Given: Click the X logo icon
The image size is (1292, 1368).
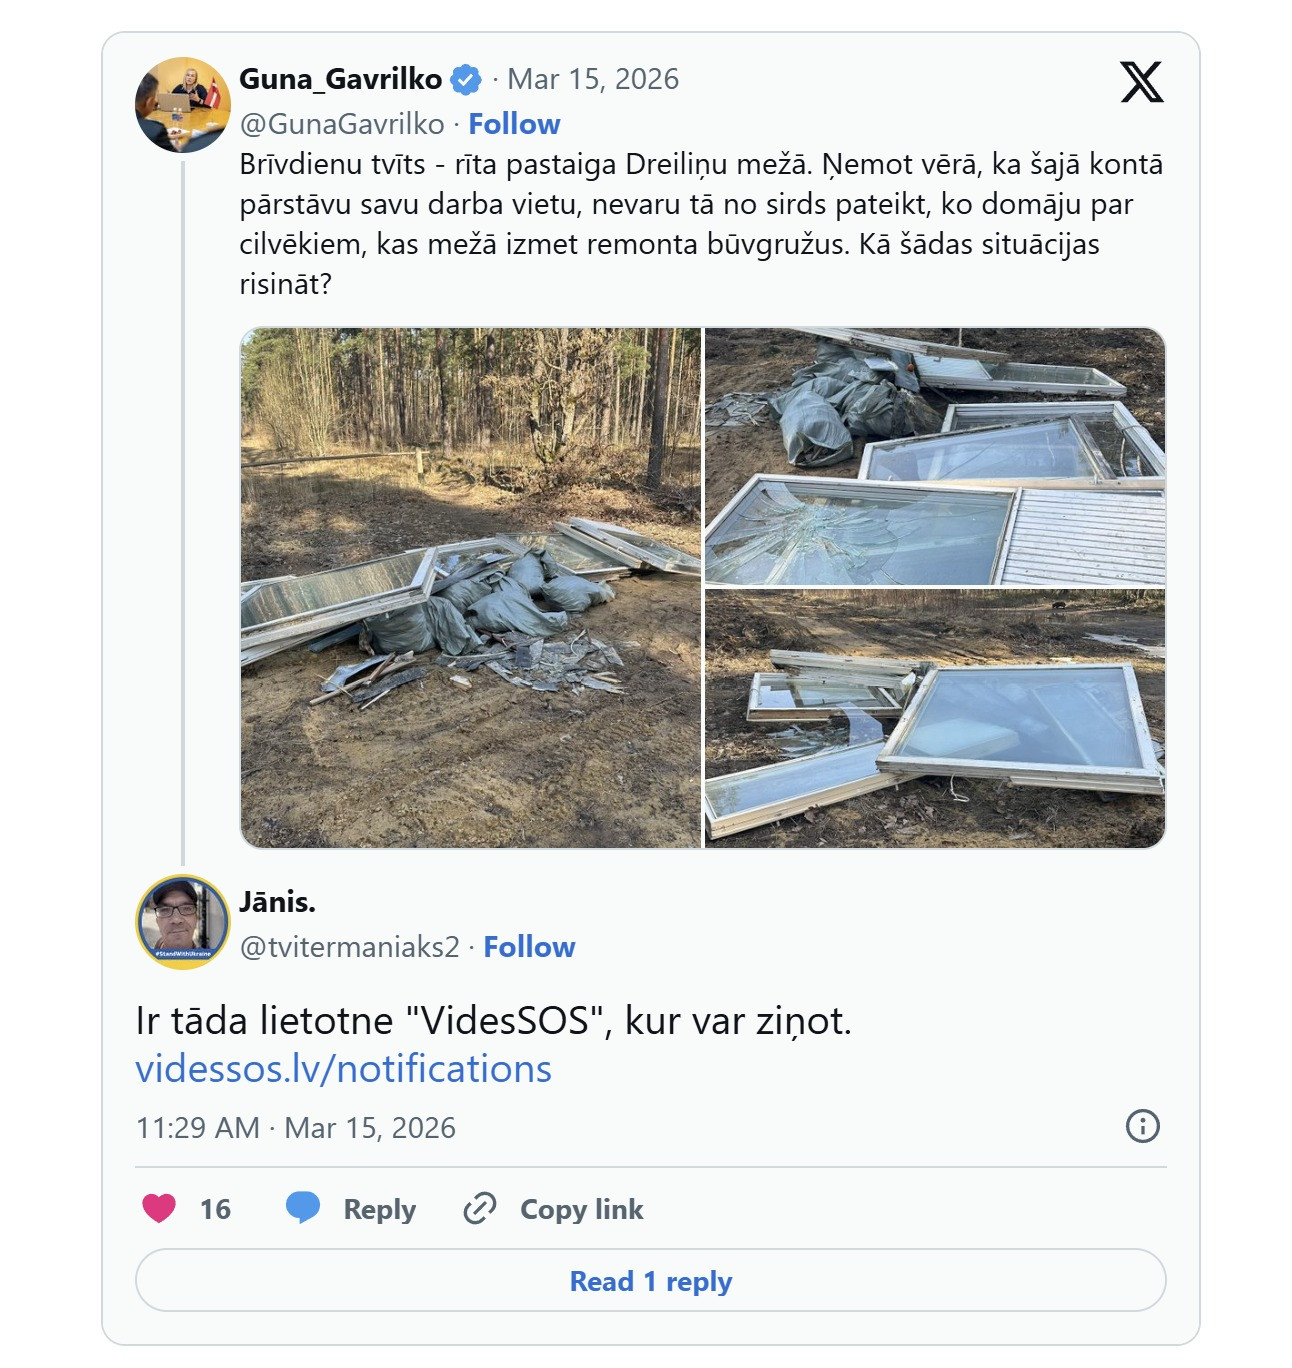Looking at the screenshot, I should point(1141,83).
